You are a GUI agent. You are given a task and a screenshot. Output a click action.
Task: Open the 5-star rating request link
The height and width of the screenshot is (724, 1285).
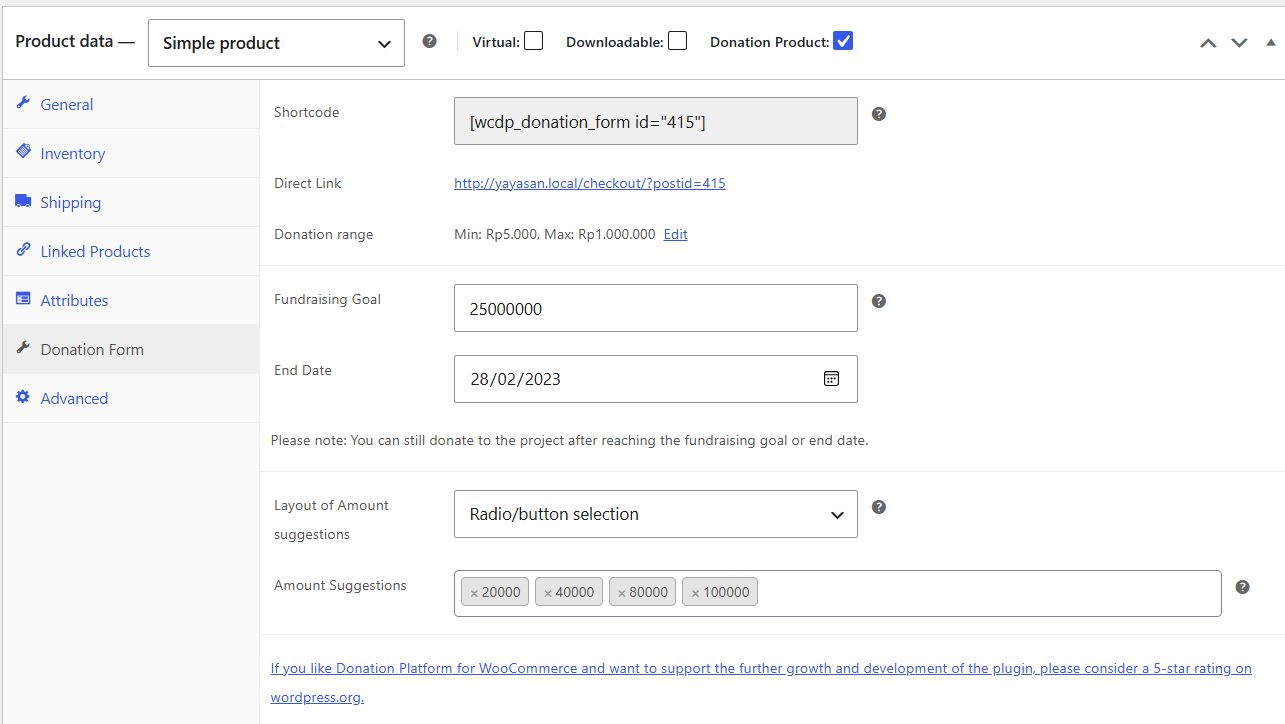point(761,683)
